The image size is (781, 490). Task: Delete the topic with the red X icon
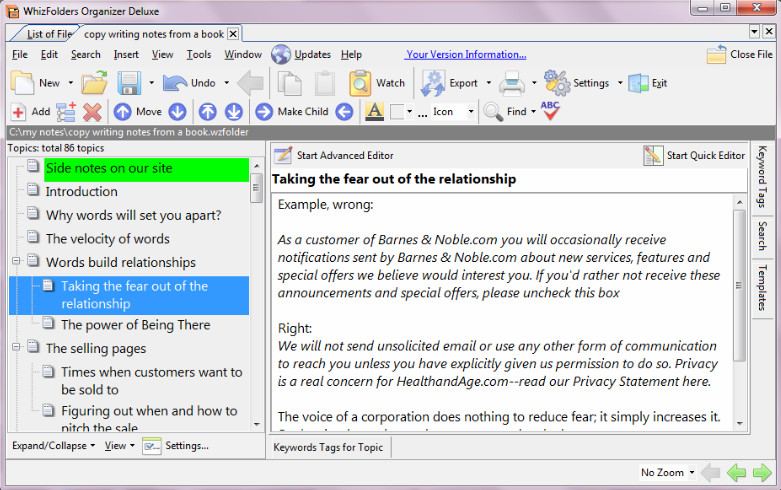tap(92, 112)
